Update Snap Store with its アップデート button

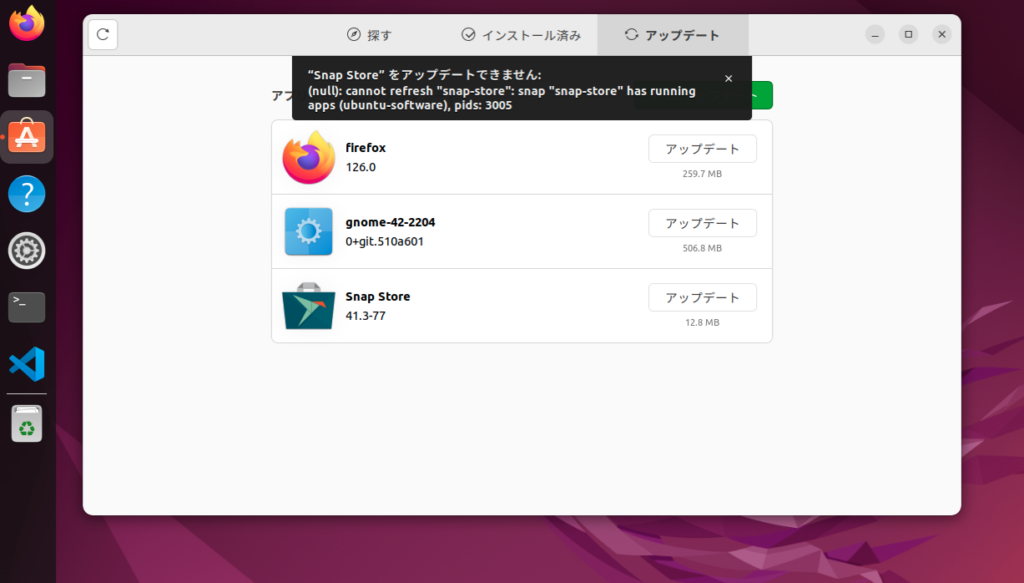[x=702, y=298]
